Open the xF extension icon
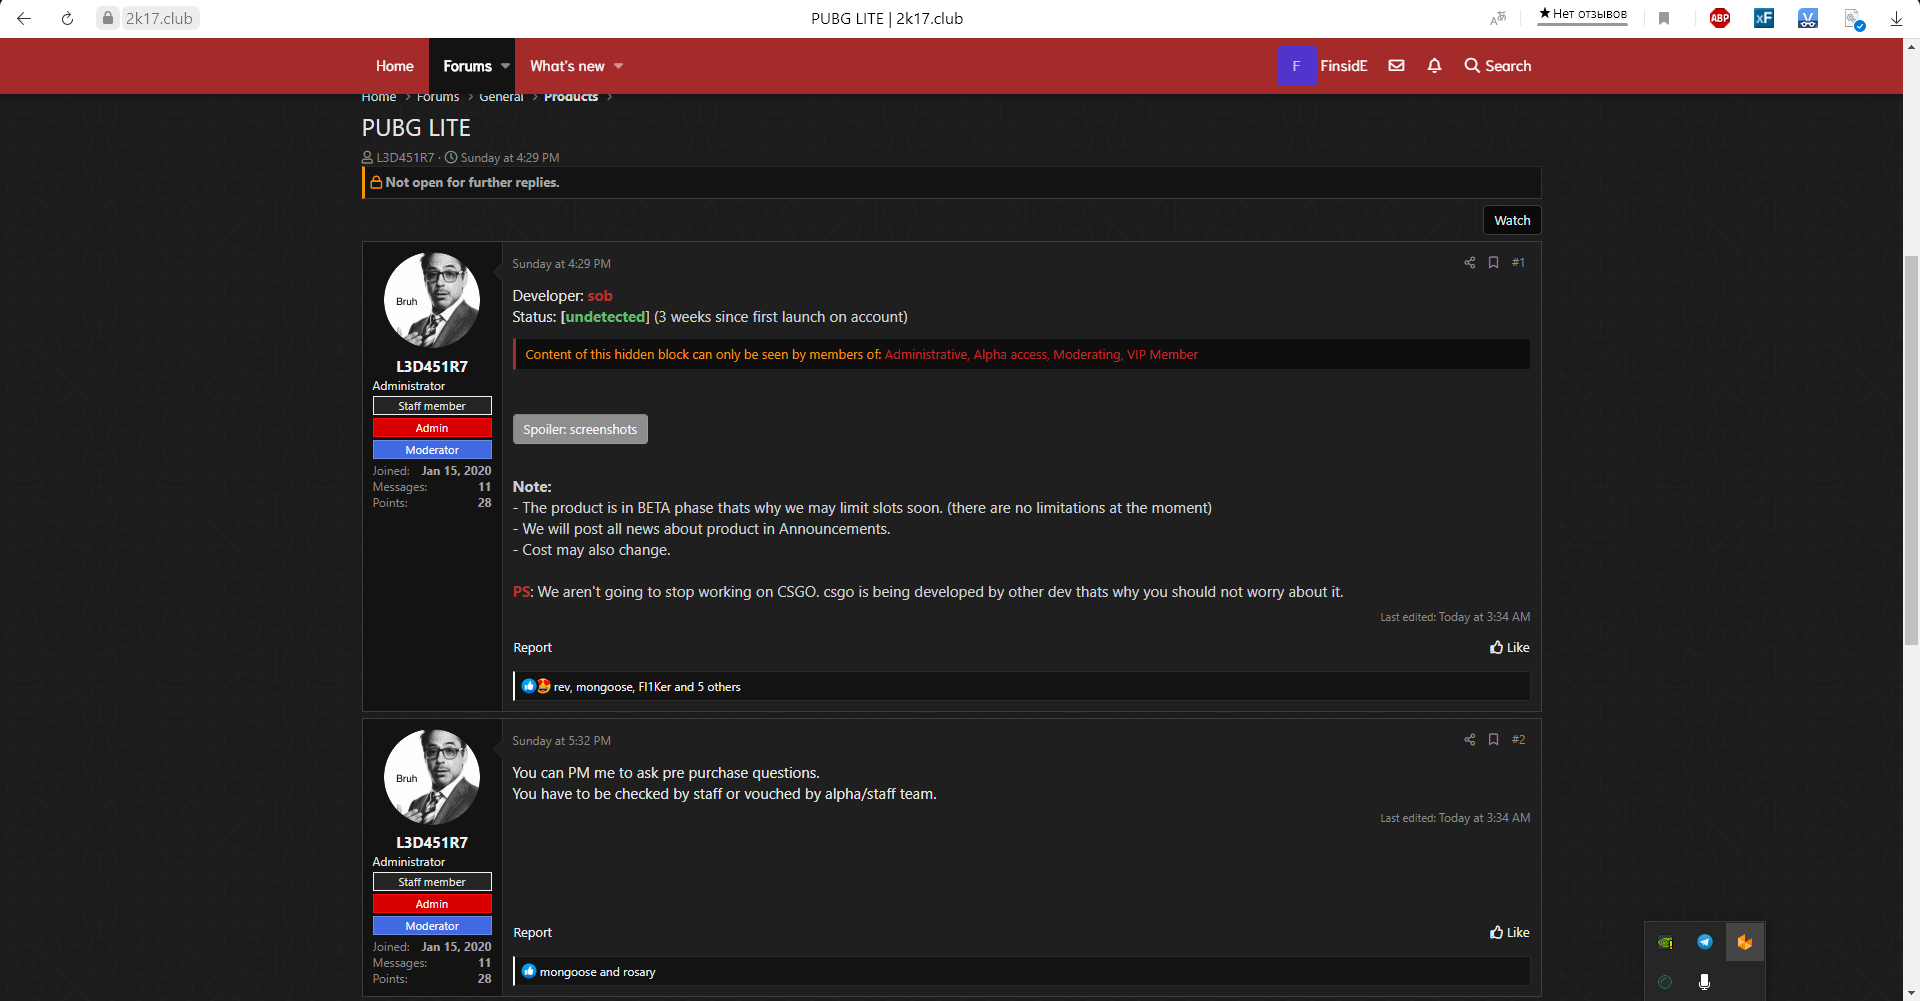Image resolution: width=1920 pixels, height=1001 pixels. pyautogui.click(x=1764, y=18)
